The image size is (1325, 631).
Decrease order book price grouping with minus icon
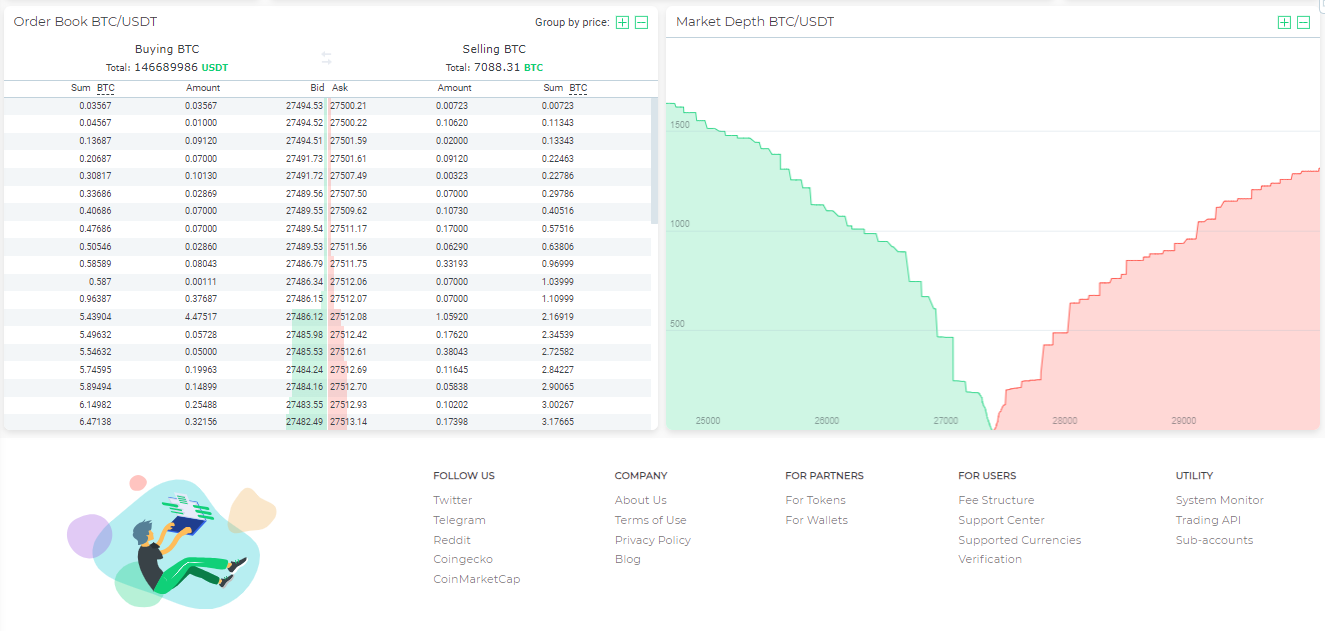tap(642, 22)
